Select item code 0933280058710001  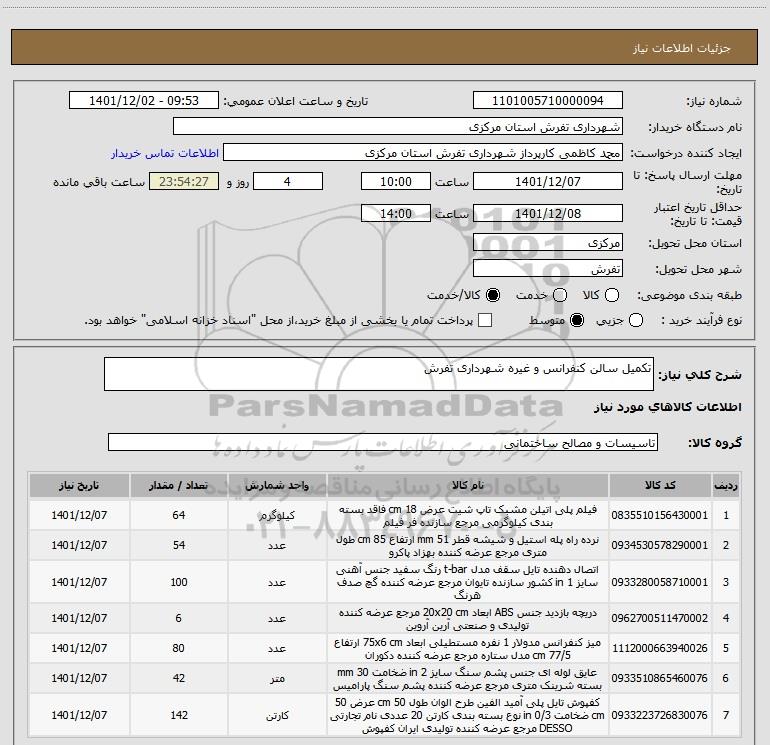(660, 582)
